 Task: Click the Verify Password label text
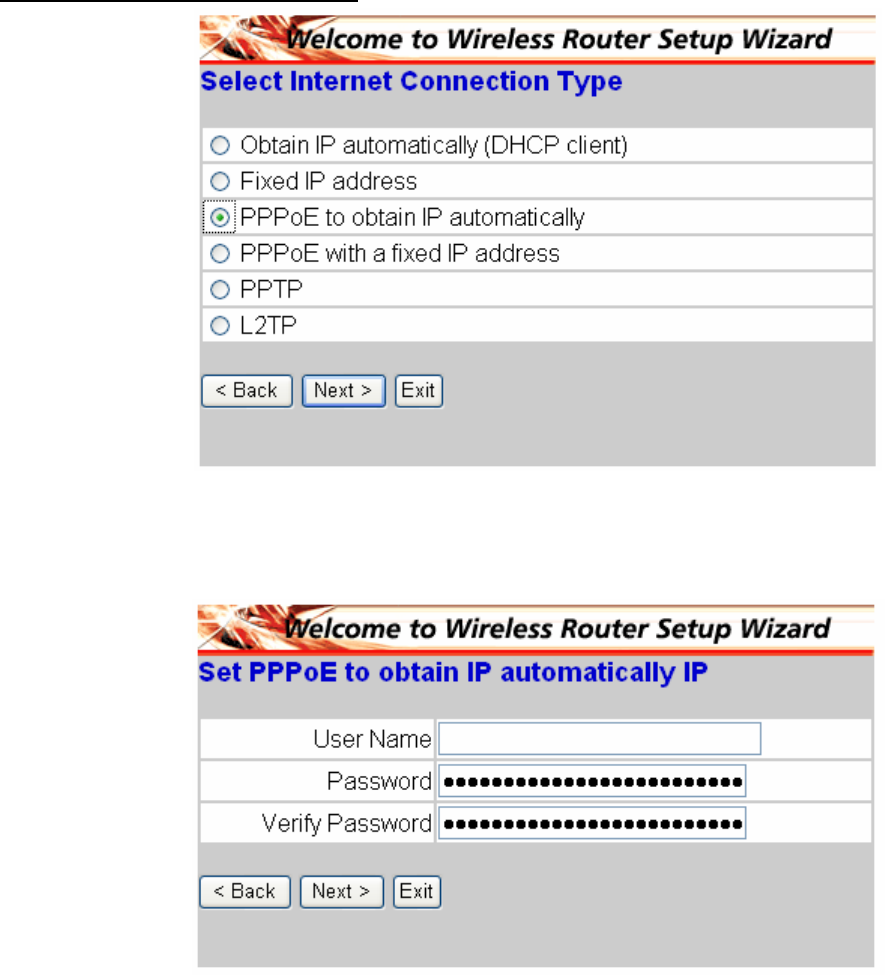pyautogui.click(x=346, y=823)
